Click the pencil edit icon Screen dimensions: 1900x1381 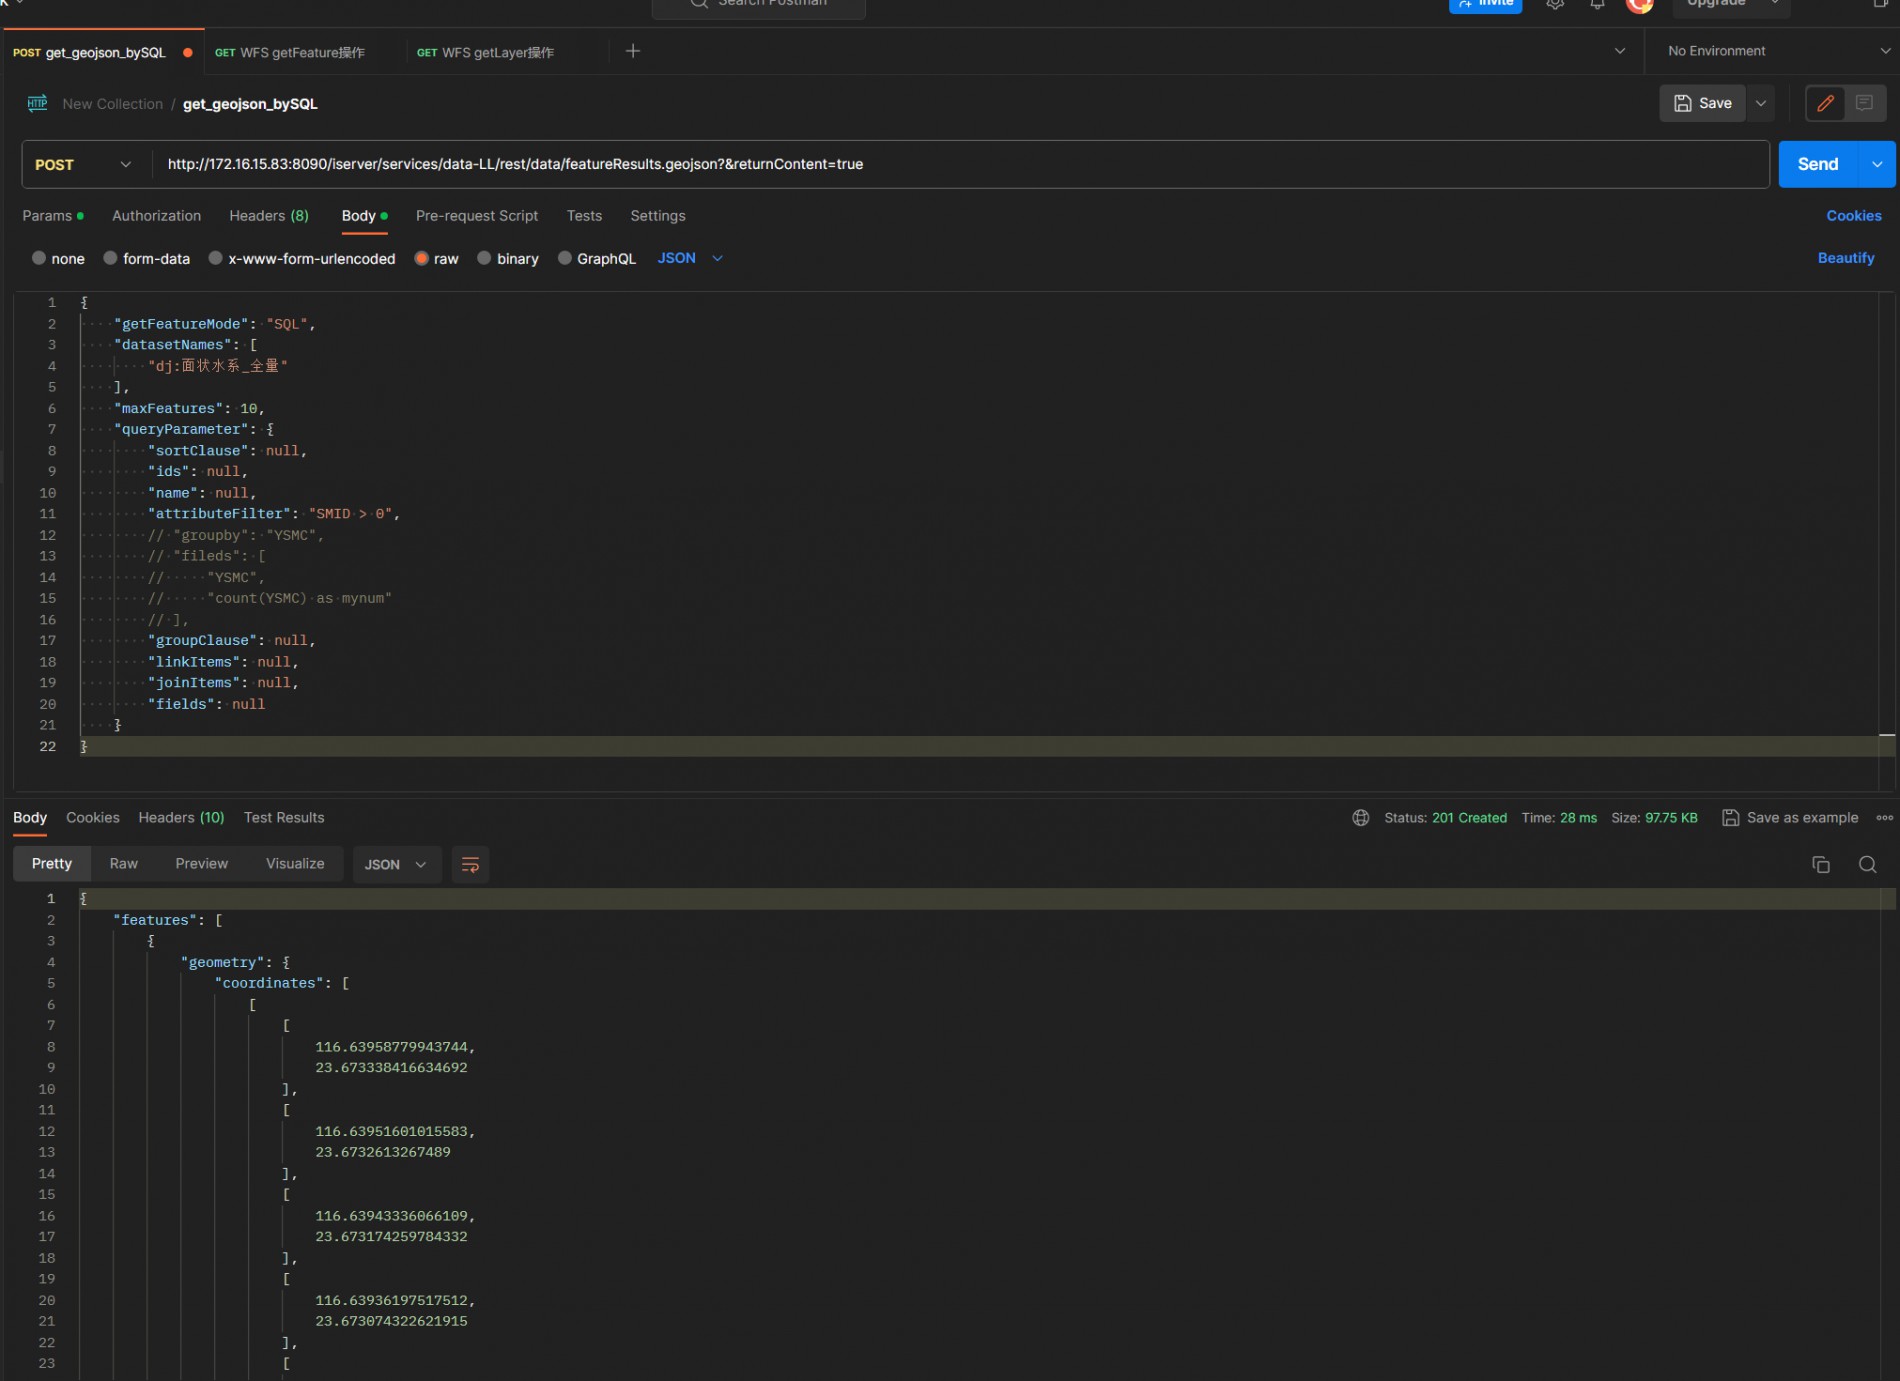pyautogui.click(x=1825, y=103)
